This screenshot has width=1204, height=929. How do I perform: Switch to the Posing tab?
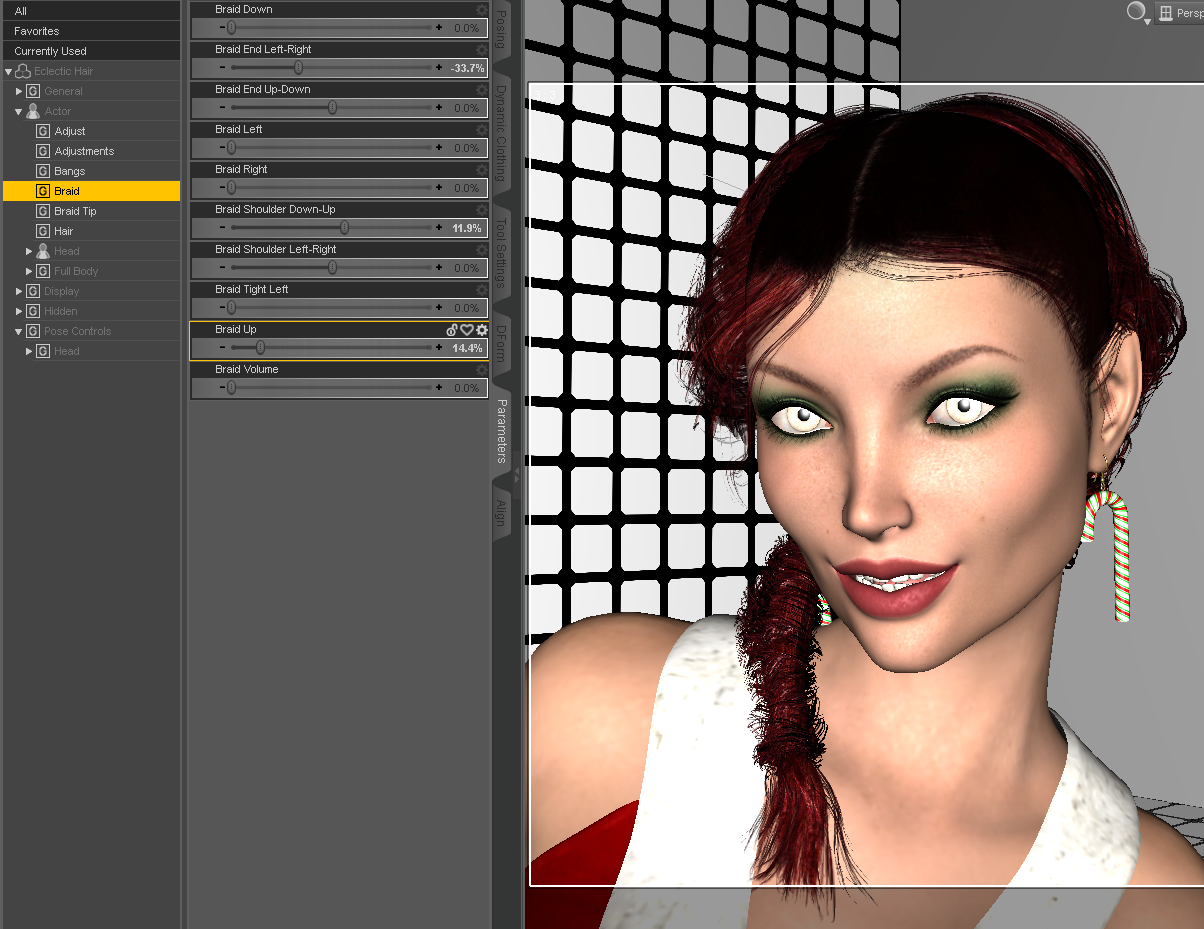click(502, 30)
